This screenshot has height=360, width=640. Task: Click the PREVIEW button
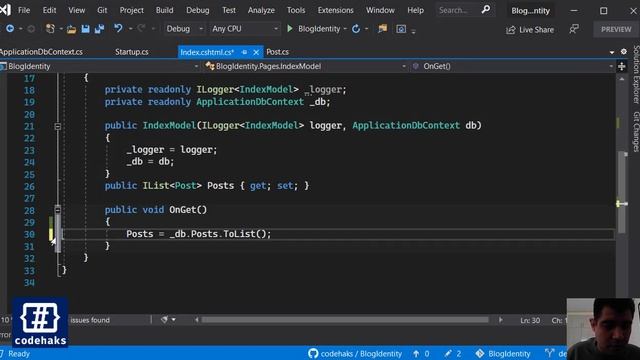pyautogui.click(x=616, y=29)
